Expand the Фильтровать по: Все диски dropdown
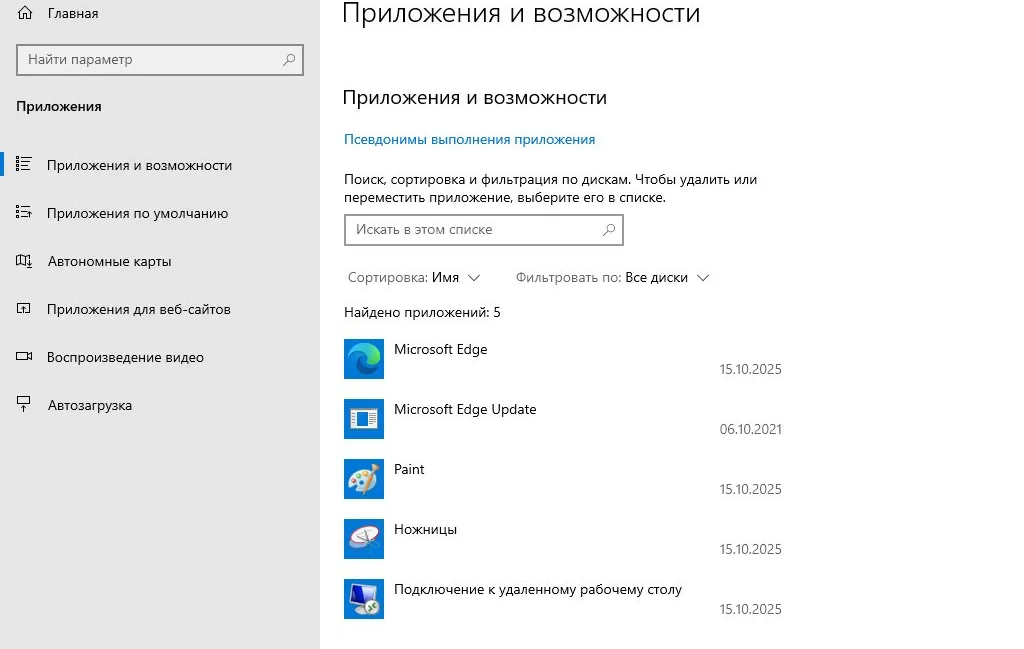 pos(612,278)
